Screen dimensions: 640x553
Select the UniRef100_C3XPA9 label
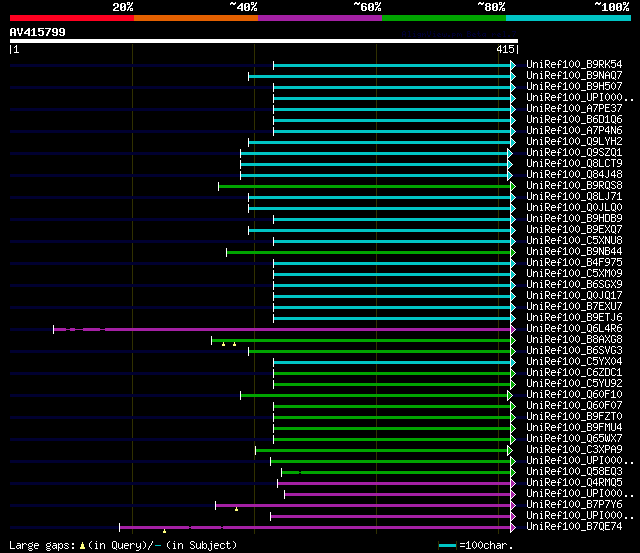(x=574, y=450)
